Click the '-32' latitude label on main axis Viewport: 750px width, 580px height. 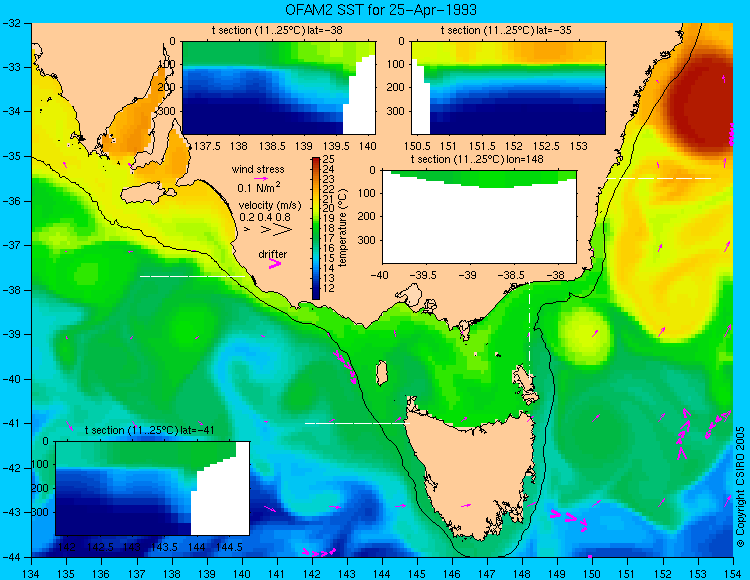pyautogui.click(x=13, y=23)
